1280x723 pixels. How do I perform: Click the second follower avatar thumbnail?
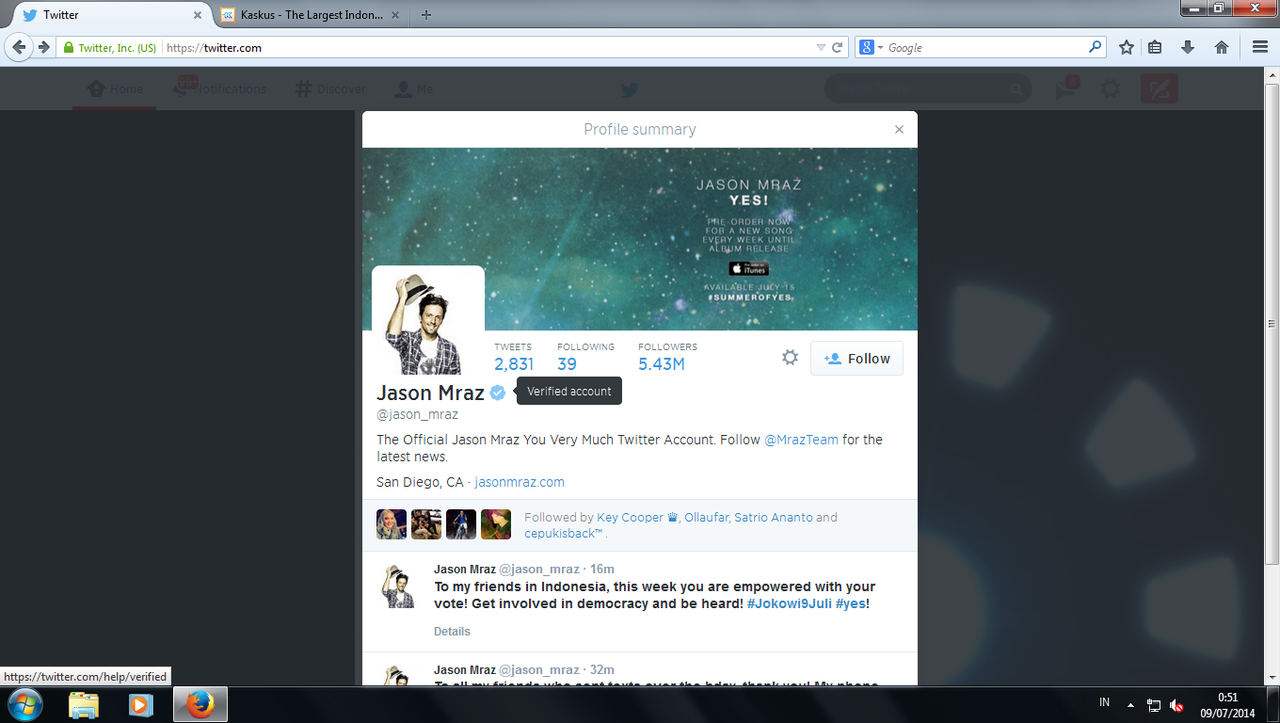[426, 524]
